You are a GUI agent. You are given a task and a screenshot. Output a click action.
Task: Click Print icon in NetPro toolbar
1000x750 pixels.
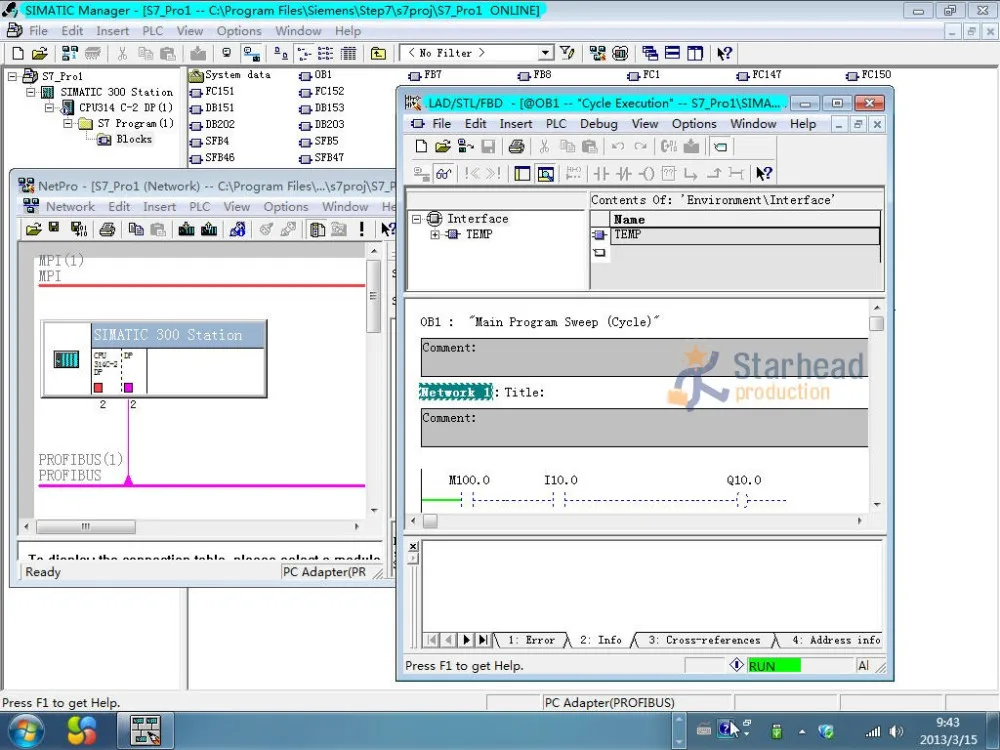pyautogui.click(x=107, y=229)
